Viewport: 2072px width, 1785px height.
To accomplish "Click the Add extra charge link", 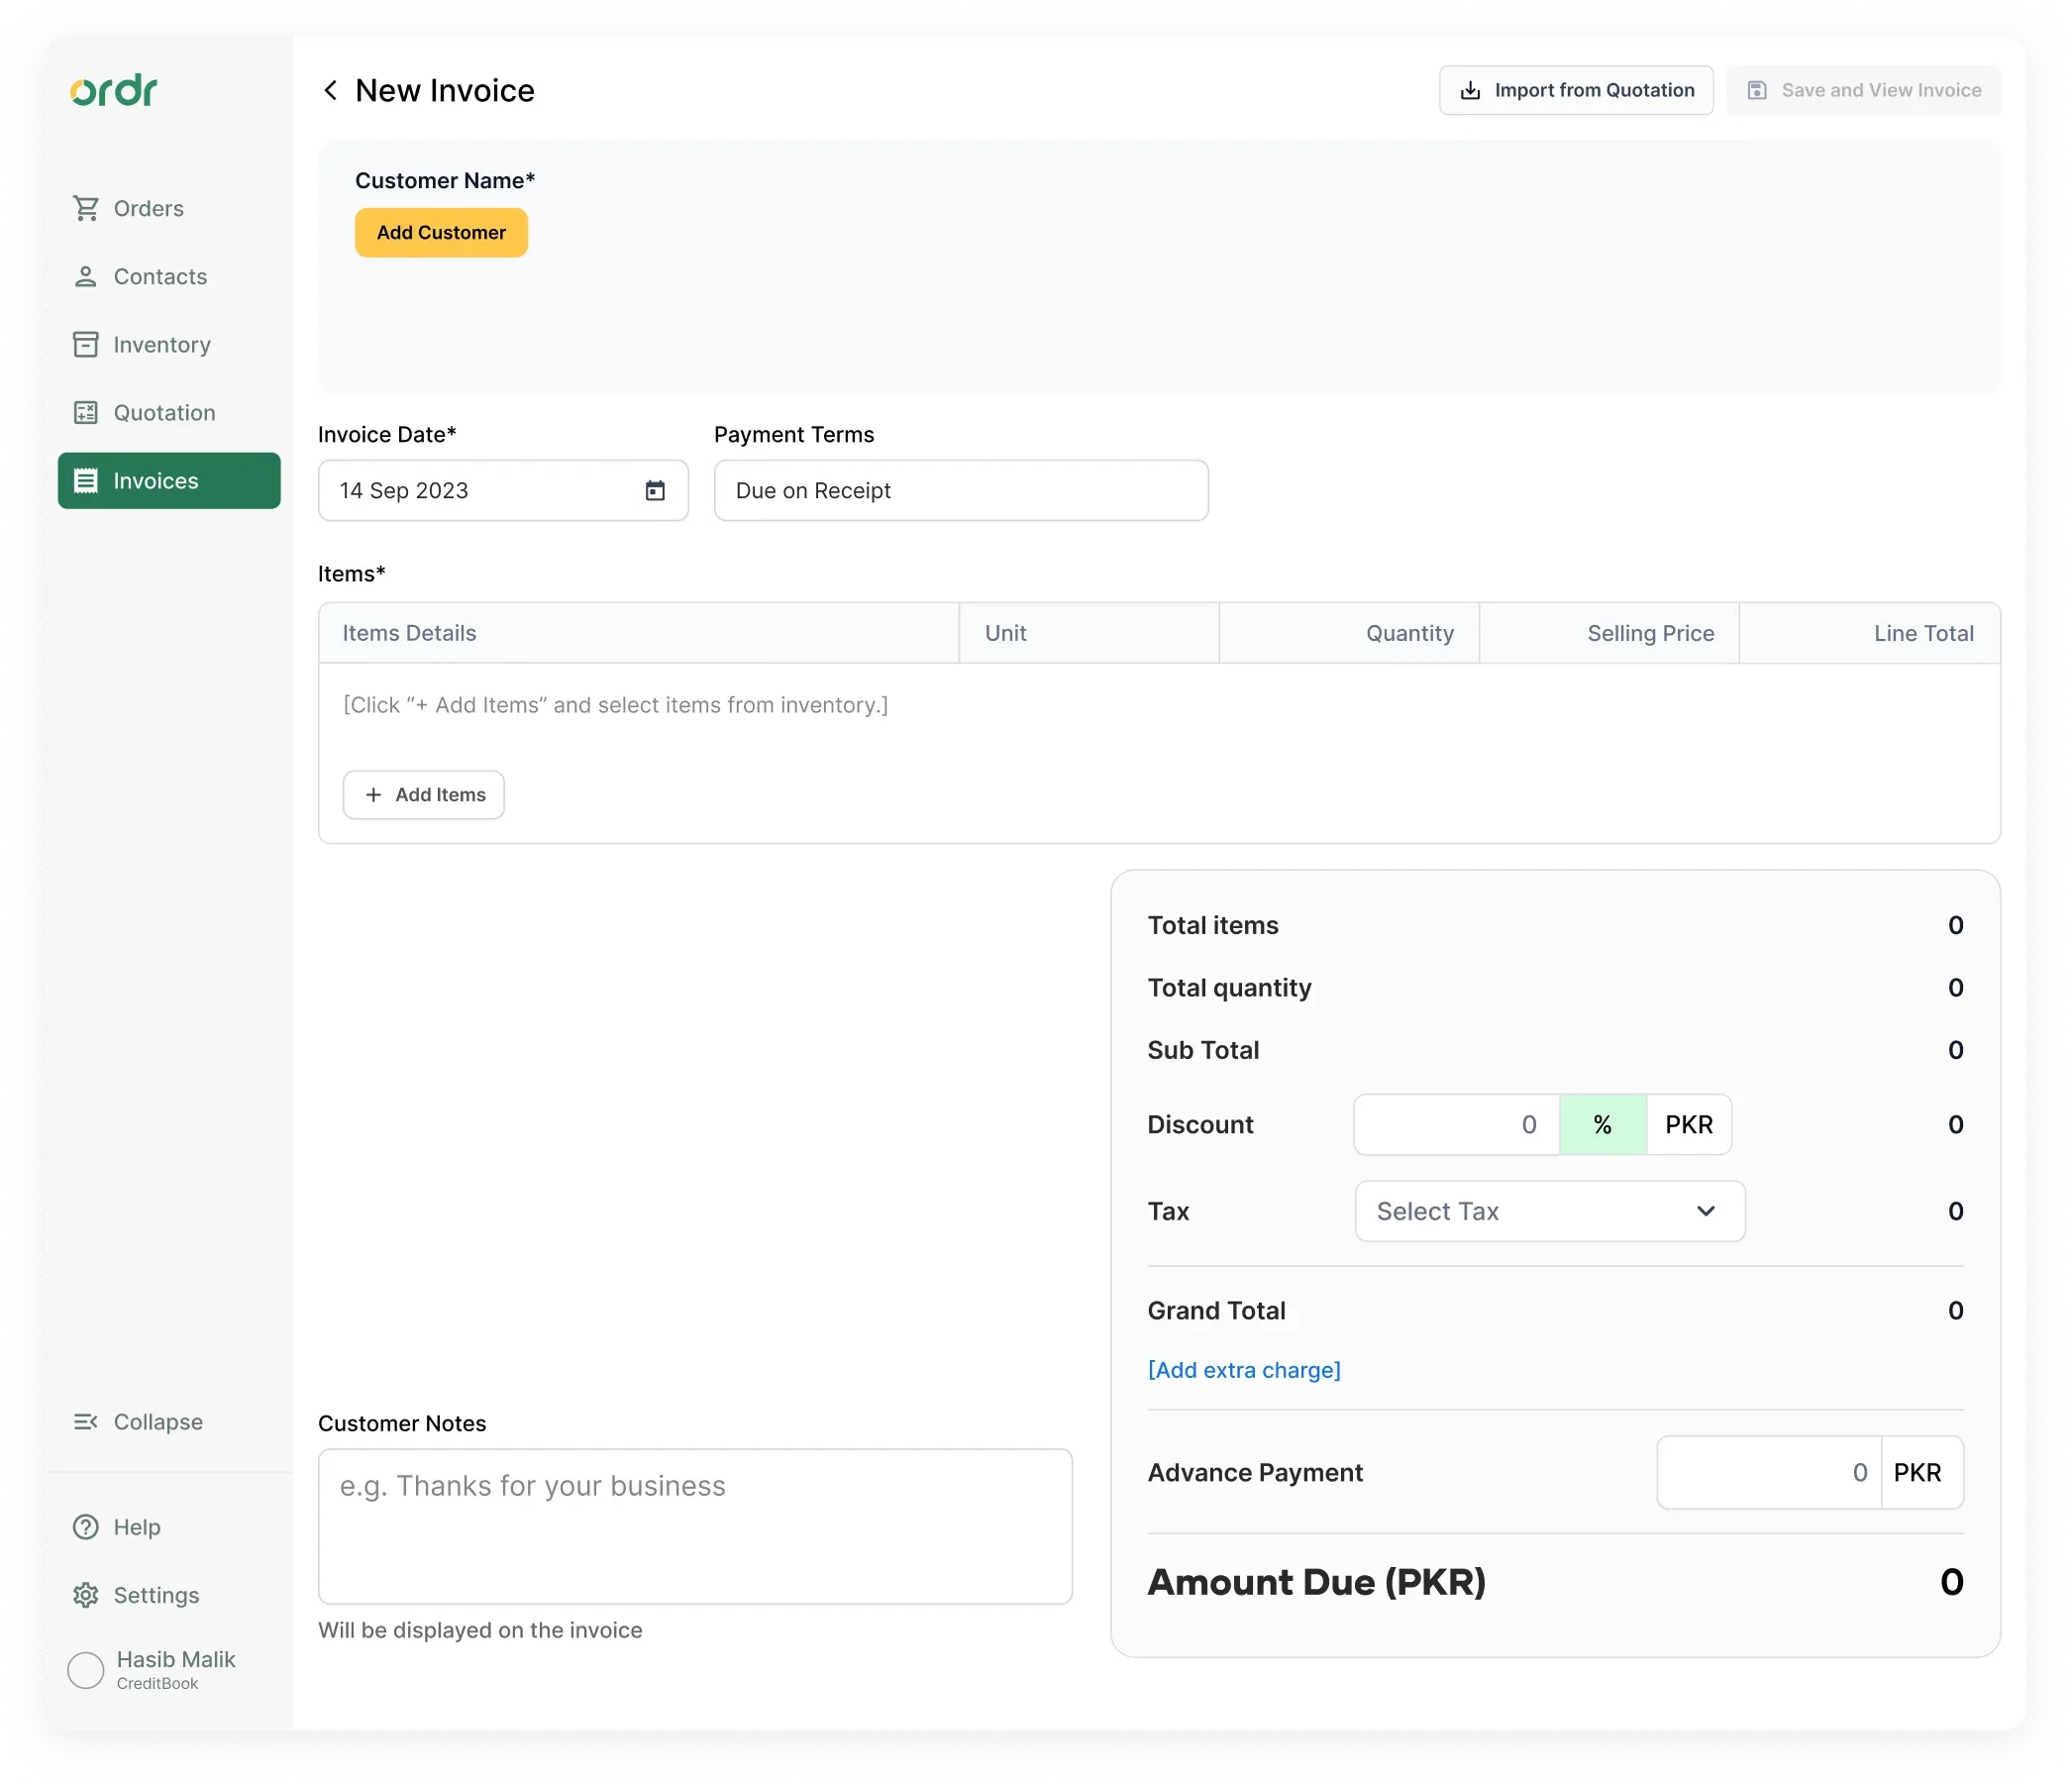I will [1244, 1370].
